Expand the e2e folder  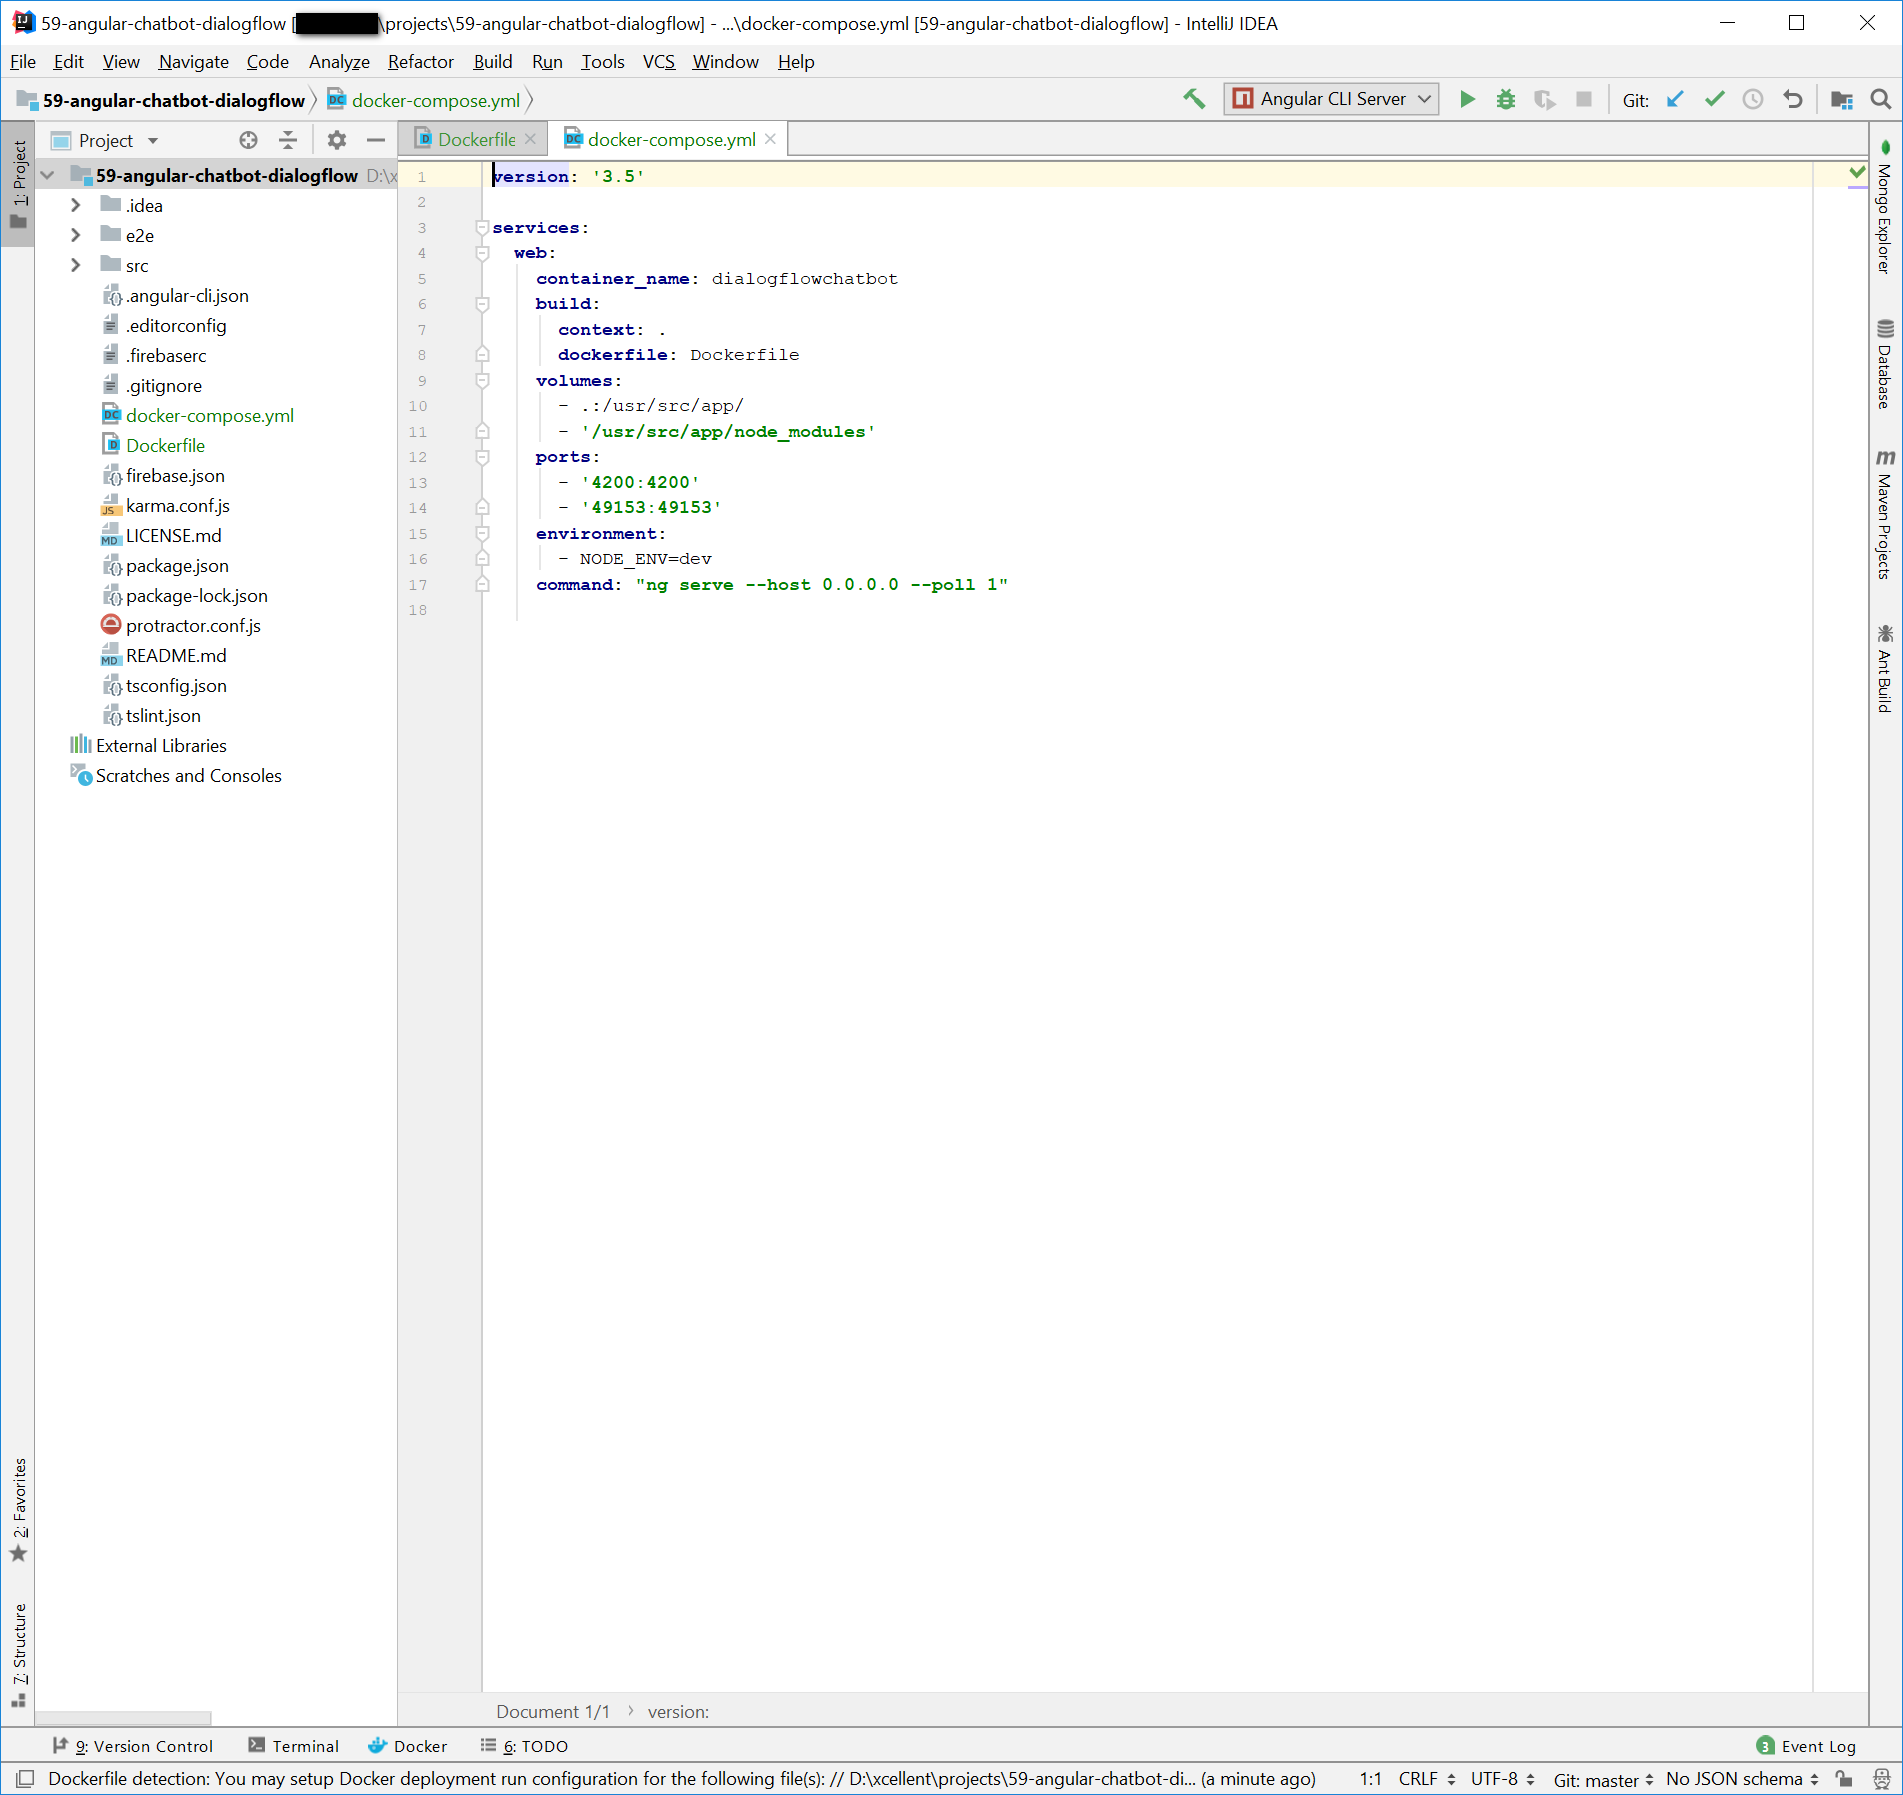[x=76, y=235]
